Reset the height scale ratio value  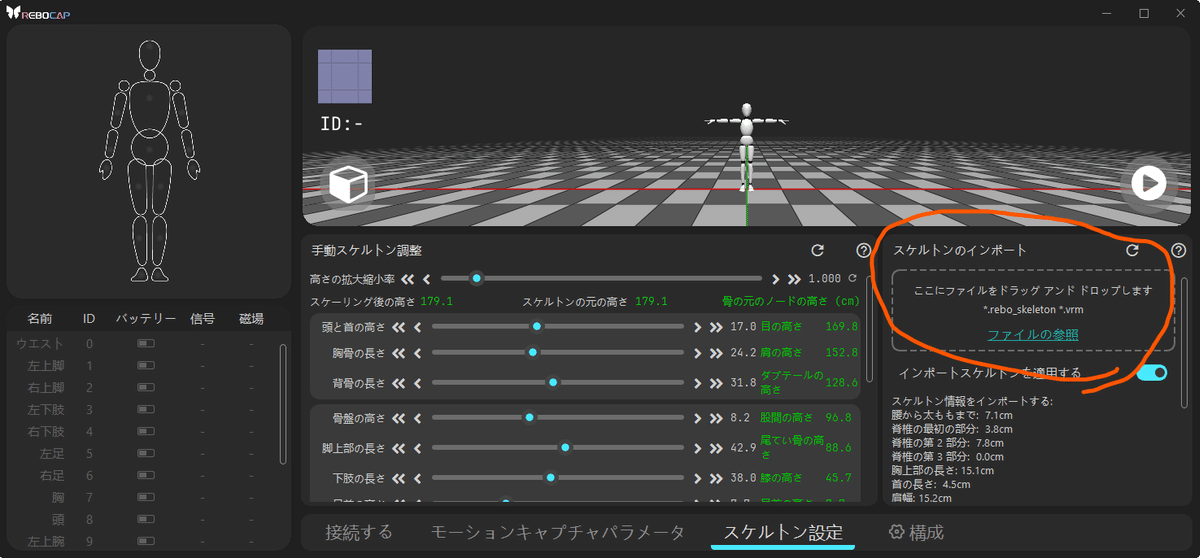click(x=853, y=279)
